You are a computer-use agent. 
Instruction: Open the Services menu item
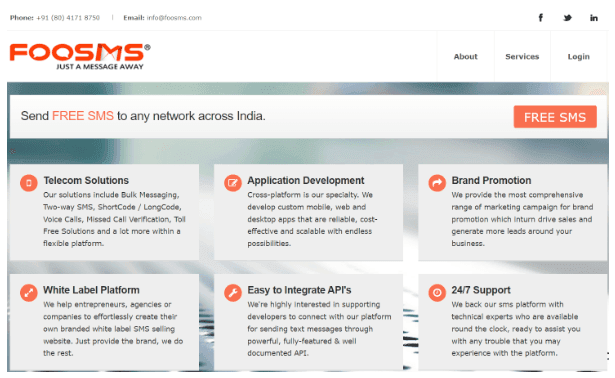coord(522,56)
